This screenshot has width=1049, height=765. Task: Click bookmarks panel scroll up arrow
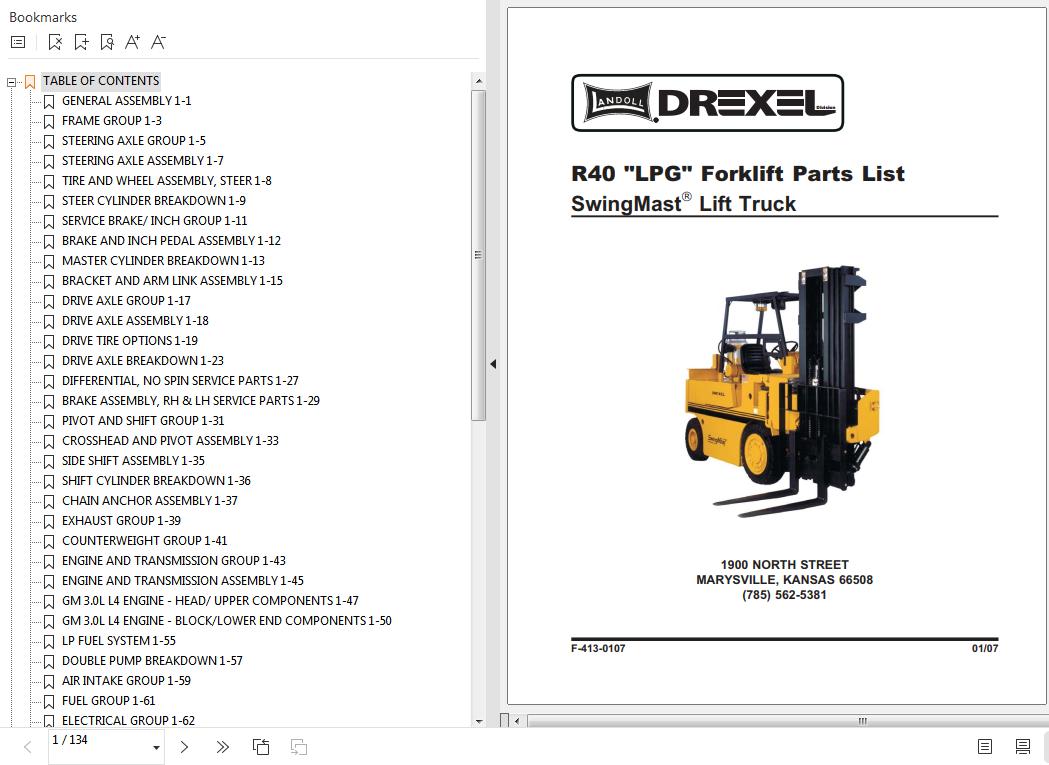478,81
